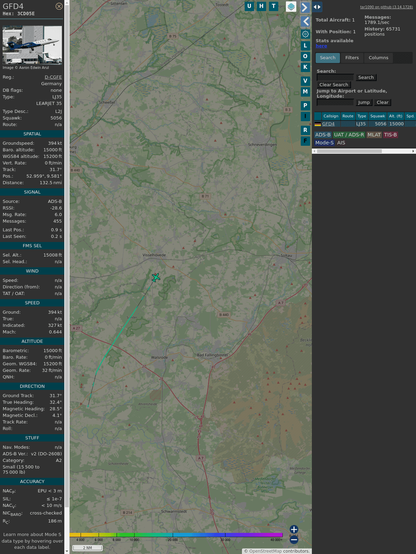Zoom in with the plus icon
The height and width of the screenshot is (554, 416).
pos(294,529)
